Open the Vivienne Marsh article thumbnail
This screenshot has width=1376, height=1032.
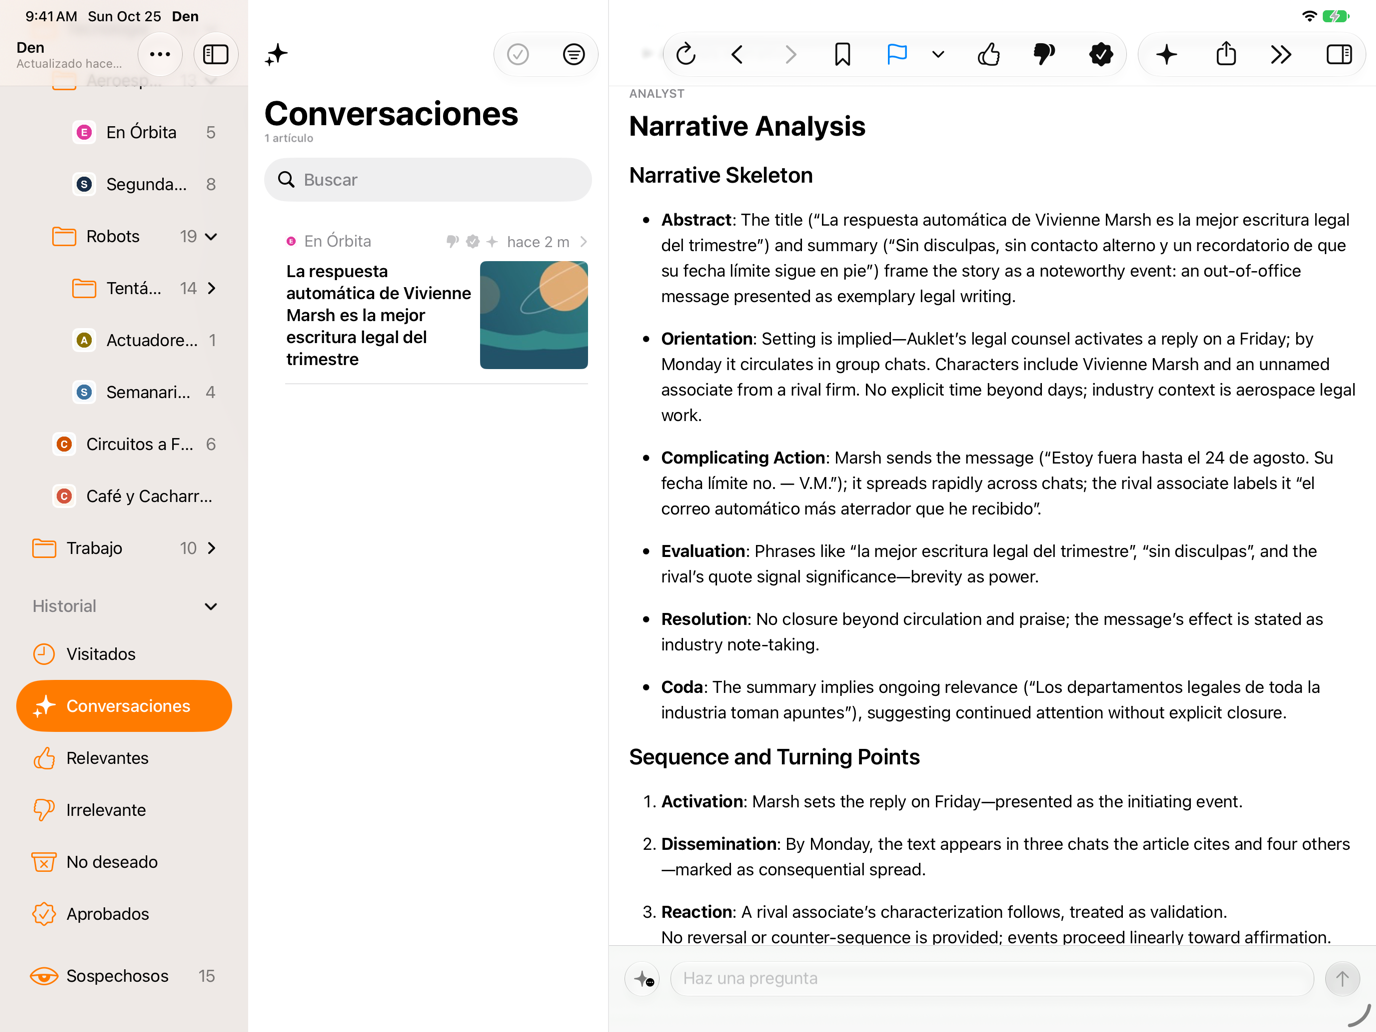coord(534,315)
